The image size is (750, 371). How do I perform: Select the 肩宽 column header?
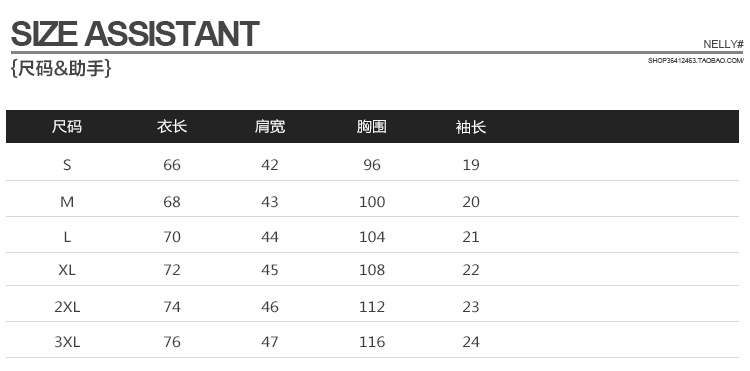point(270,127)
